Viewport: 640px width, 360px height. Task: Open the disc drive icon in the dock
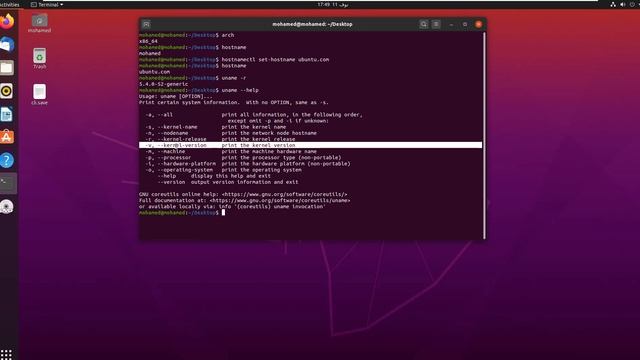pyautogui.click(x=7, y=207)
